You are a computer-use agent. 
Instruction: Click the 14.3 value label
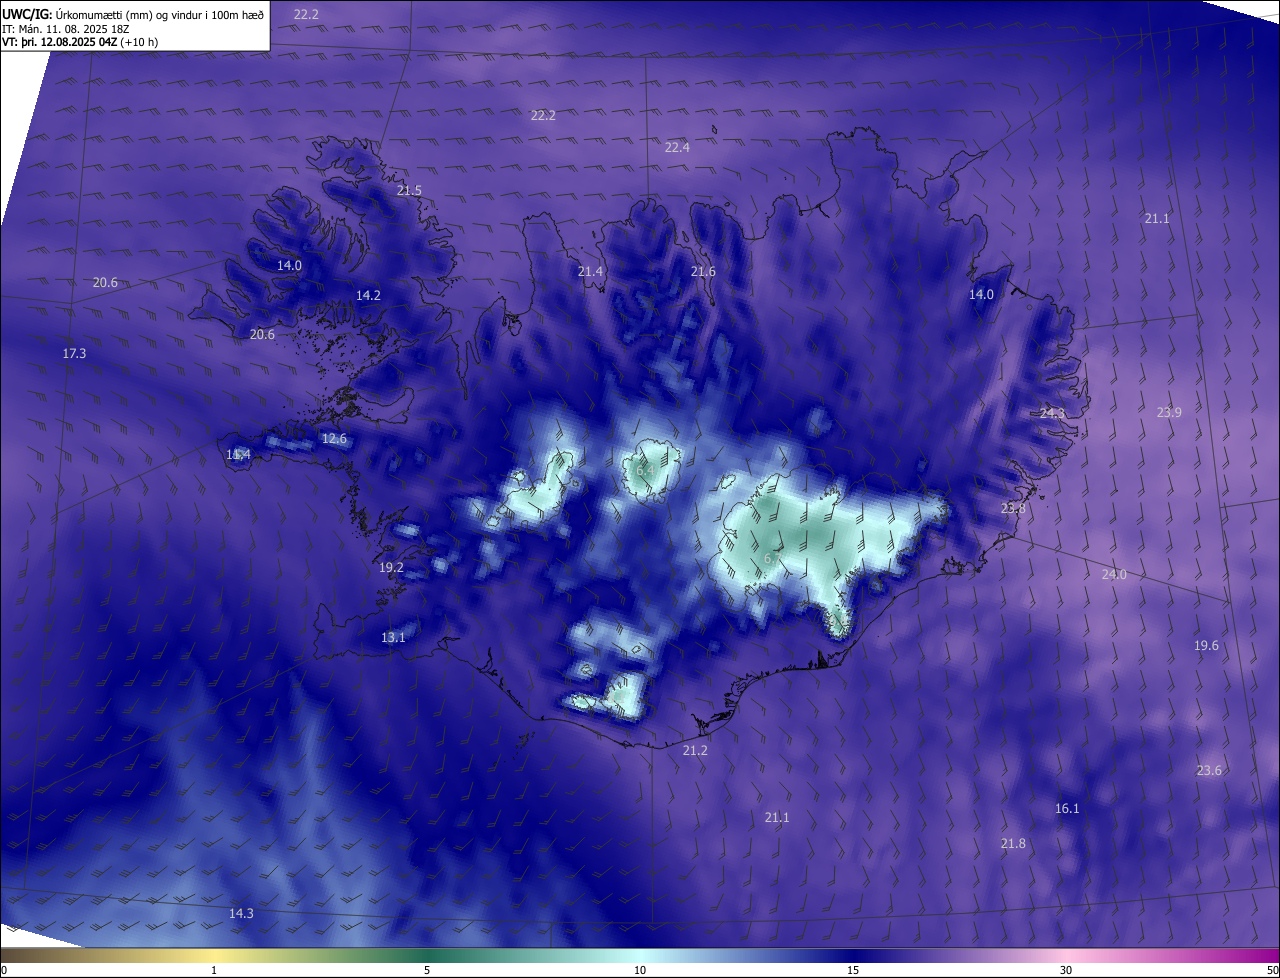click(x=241, y=913)
